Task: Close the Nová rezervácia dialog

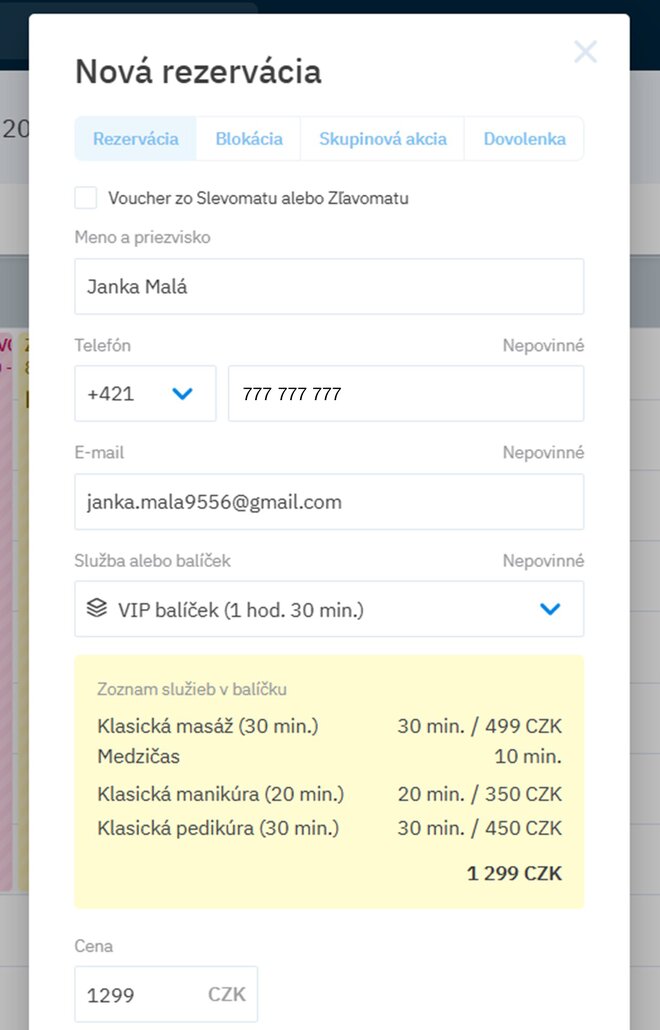Action: (x=585, y=52)
